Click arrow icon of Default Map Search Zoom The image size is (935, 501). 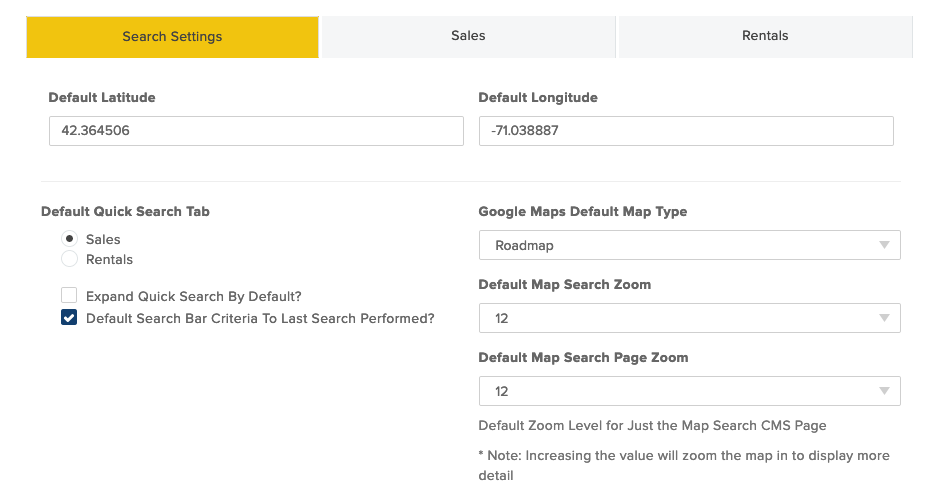coord(884,318)
